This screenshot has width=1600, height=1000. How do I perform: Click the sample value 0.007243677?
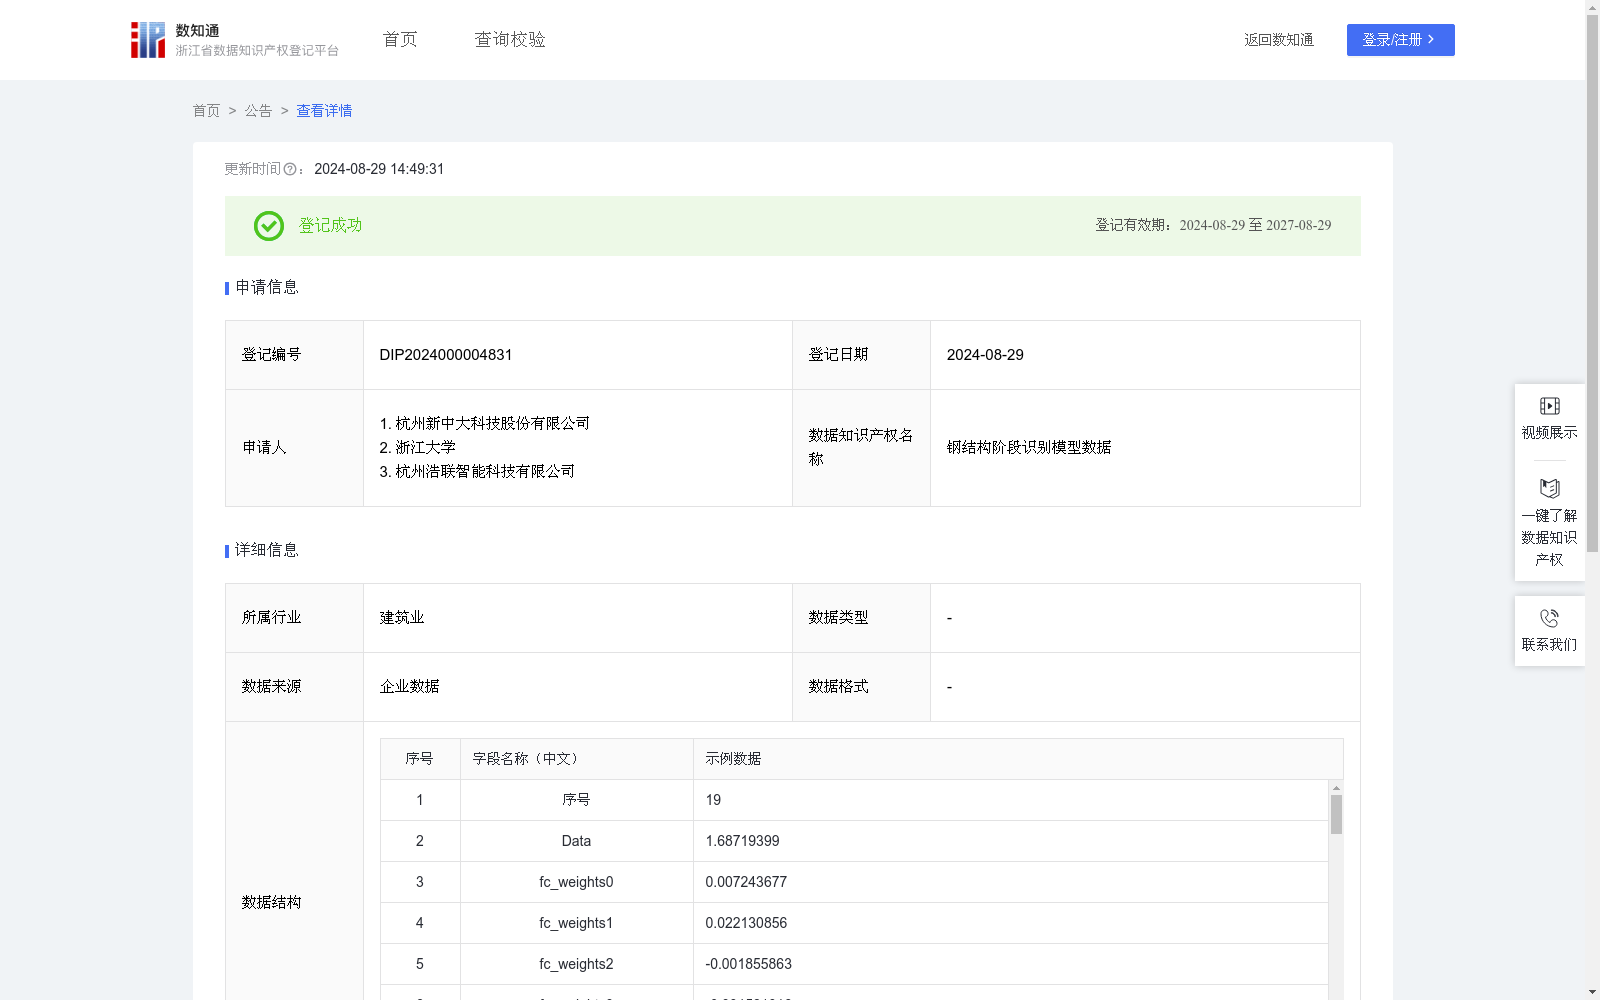tap(746, 882)
